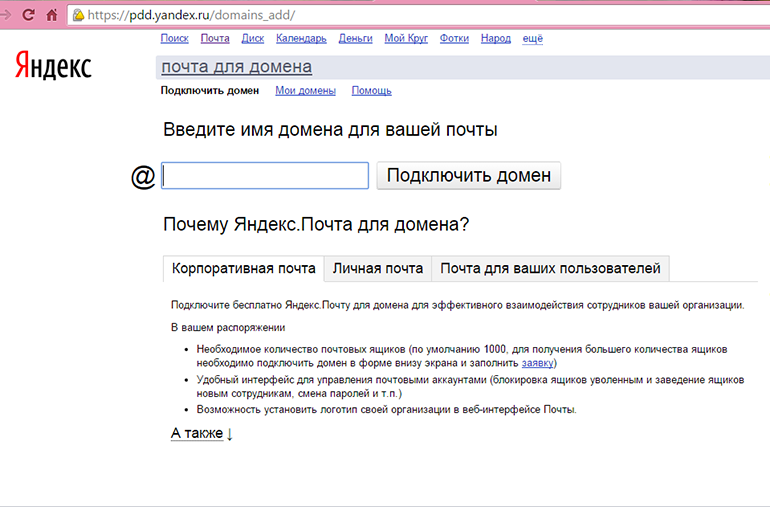Click the почта для домена heading link
770x507 pixels.
tap(237, 66)
